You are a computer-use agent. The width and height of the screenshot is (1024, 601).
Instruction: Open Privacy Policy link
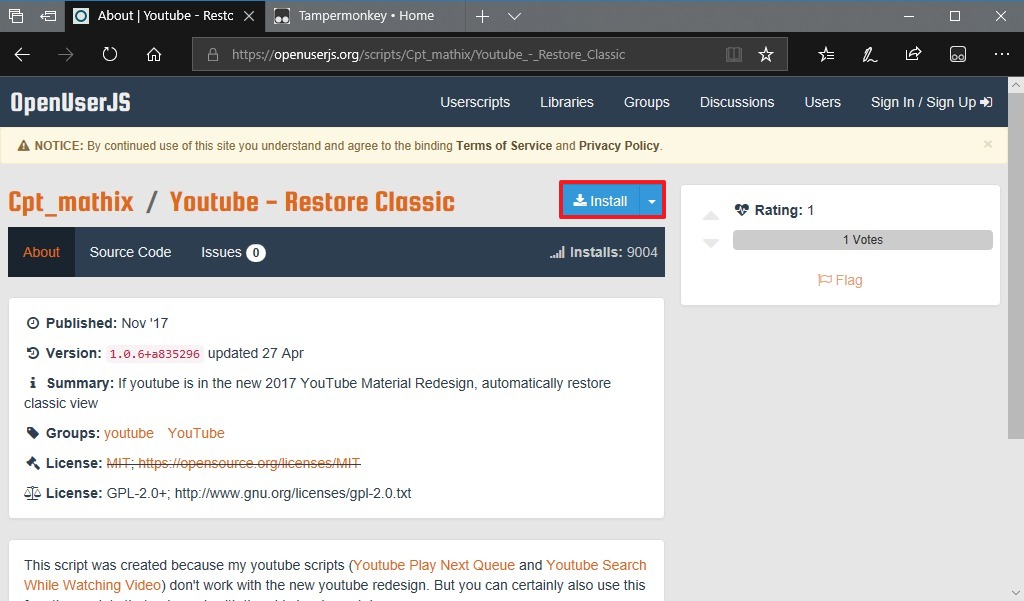click(x=619, y=146)
